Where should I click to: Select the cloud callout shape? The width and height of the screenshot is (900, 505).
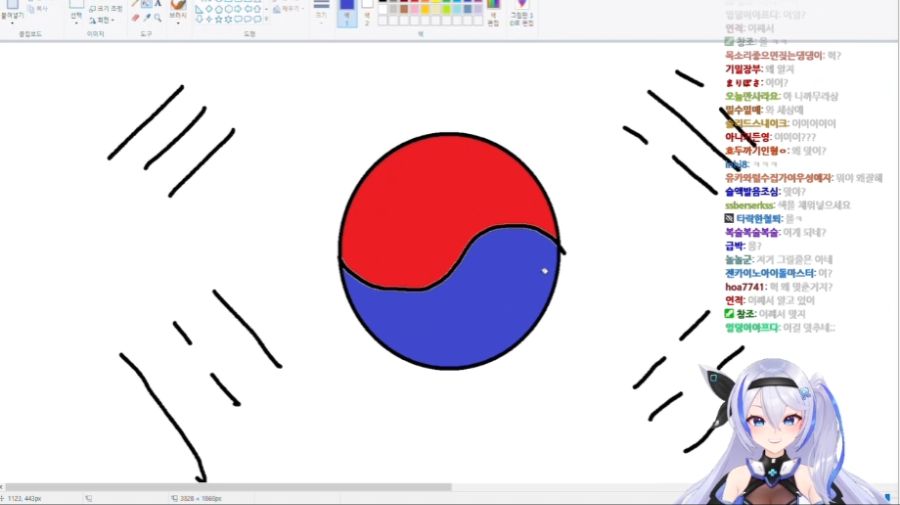pos(257,19)
